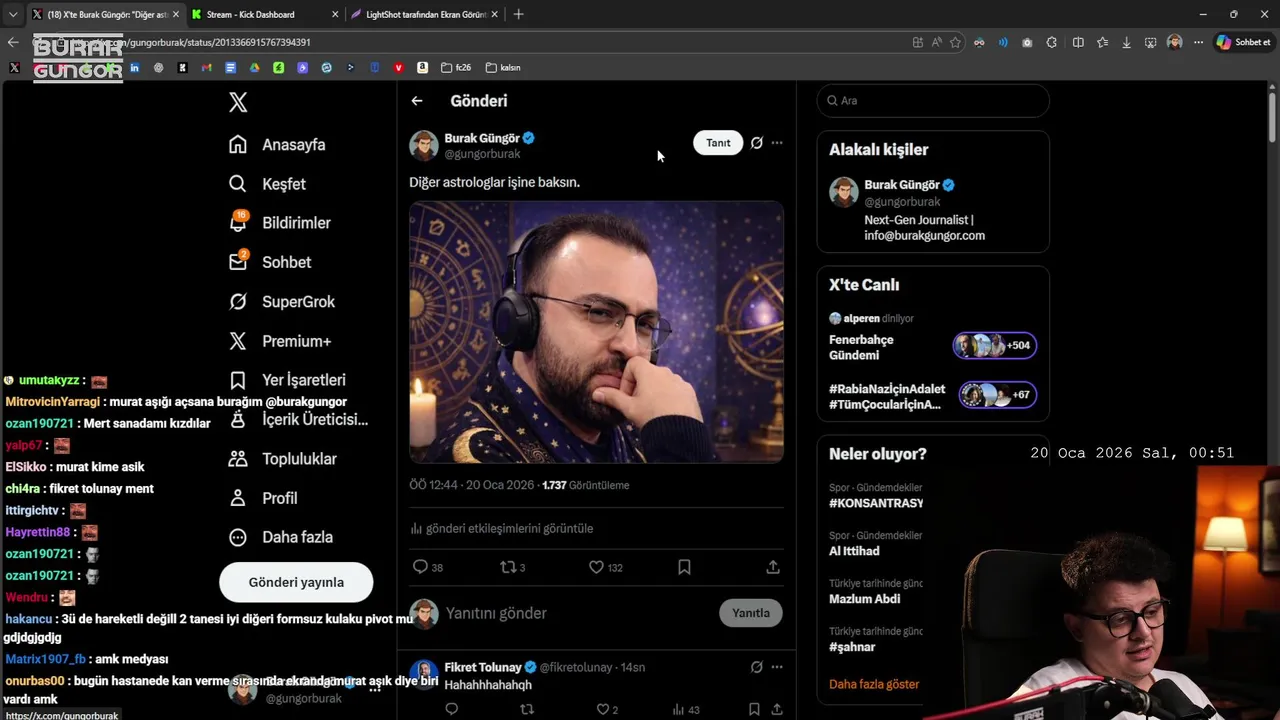This screenshot has width=1280, height=720.
Task: Open browser extensions puzzle icon
Action: click(1051, 42)
